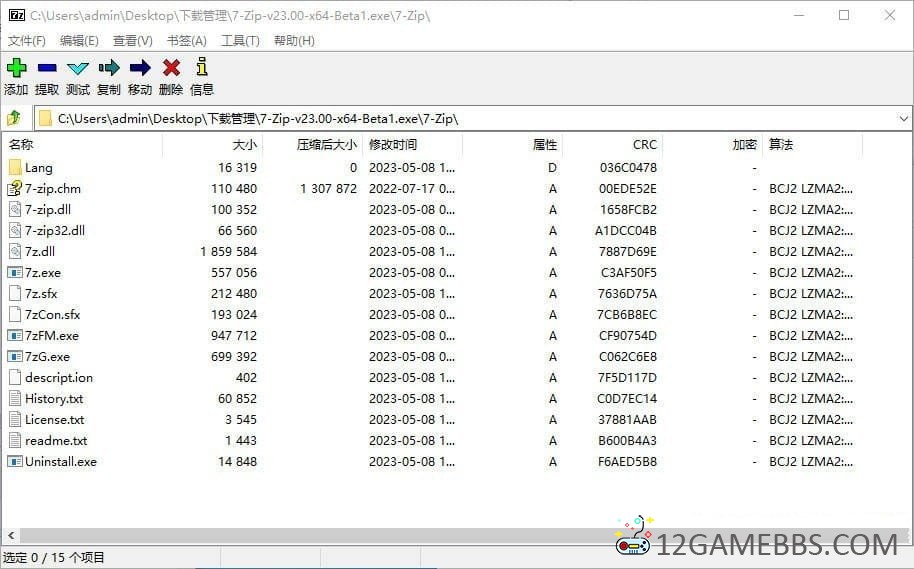Screen dimensions: 914x569
Task: Select the descript.ion file icon
Action: tap(15, 377)
